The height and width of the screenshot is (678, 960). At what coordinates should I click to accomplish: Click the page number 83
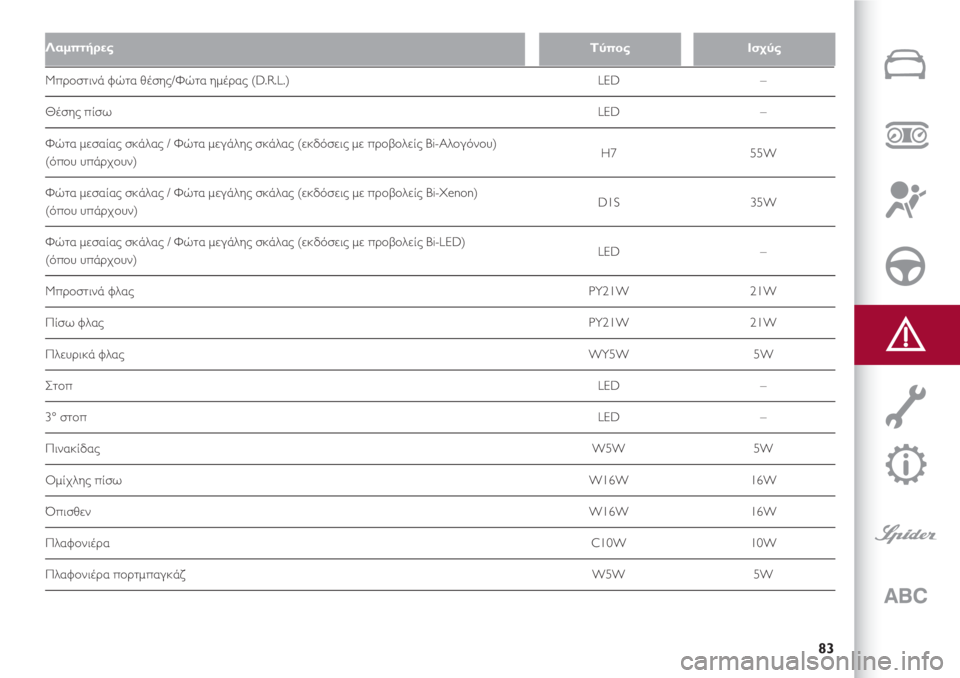[826, 648]
